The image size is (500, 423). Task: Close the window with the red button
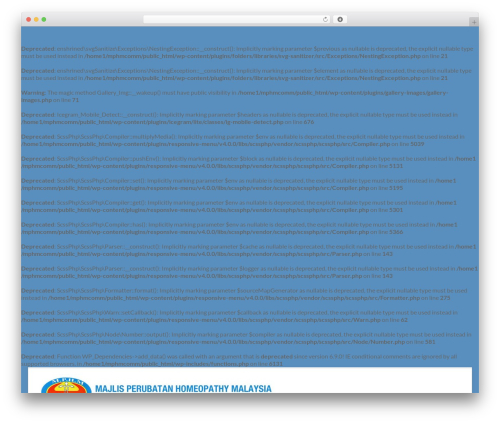tap(29, 20)
